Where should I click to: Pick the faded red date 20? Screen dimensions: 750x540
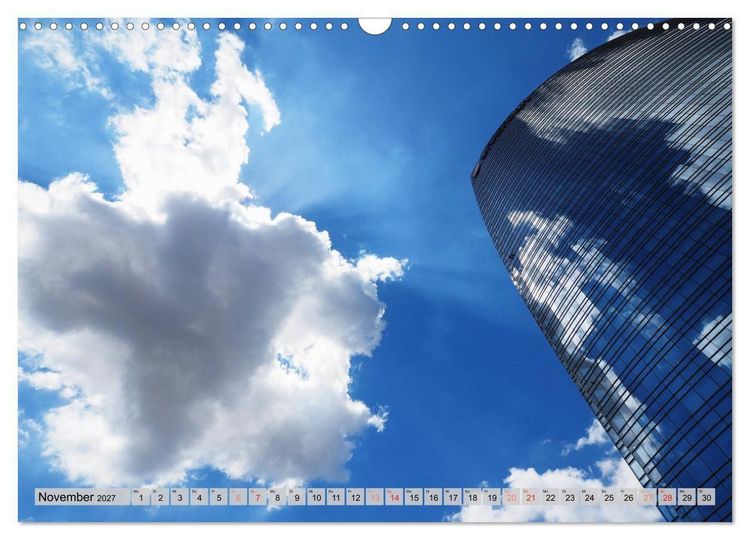click(x=512, y=497)
